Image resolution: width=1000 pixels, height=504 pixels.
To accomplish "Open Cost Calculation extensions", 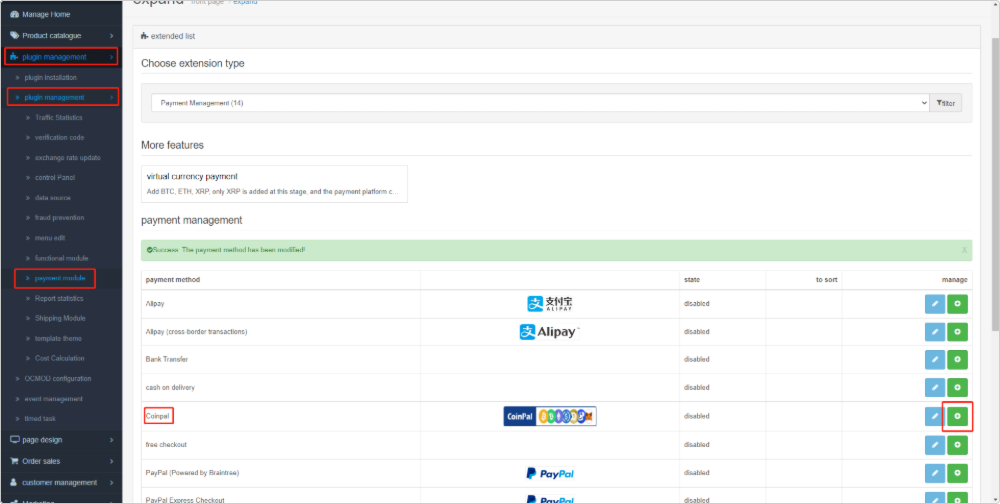I will tap(60, 358).
